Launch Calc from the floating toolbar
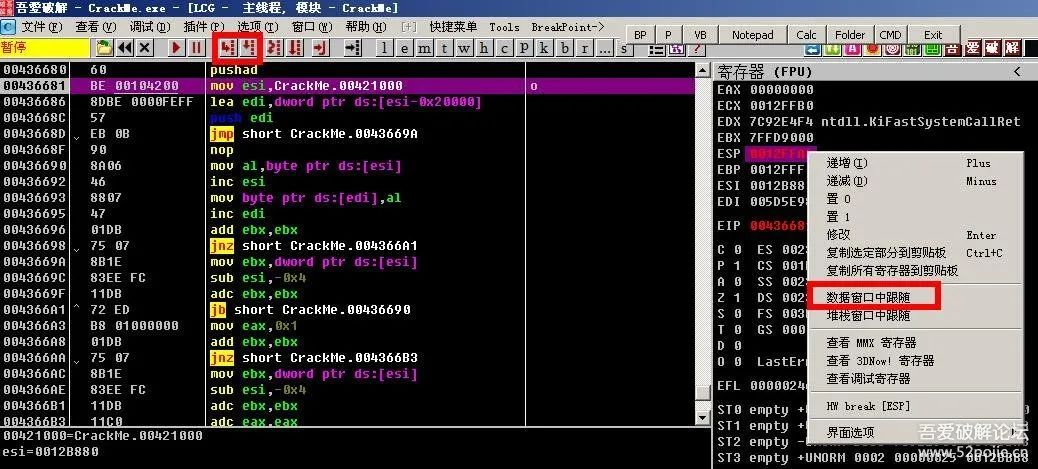Image resolution: width=1038 pixels, height=469 pixels. click(806, 34)
